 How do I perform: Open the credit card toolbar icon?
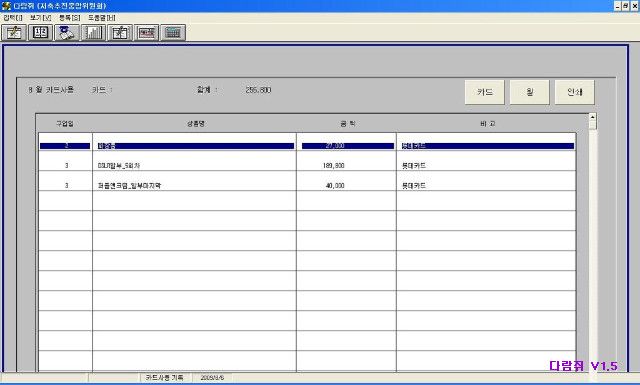click(x=147, y=33)
